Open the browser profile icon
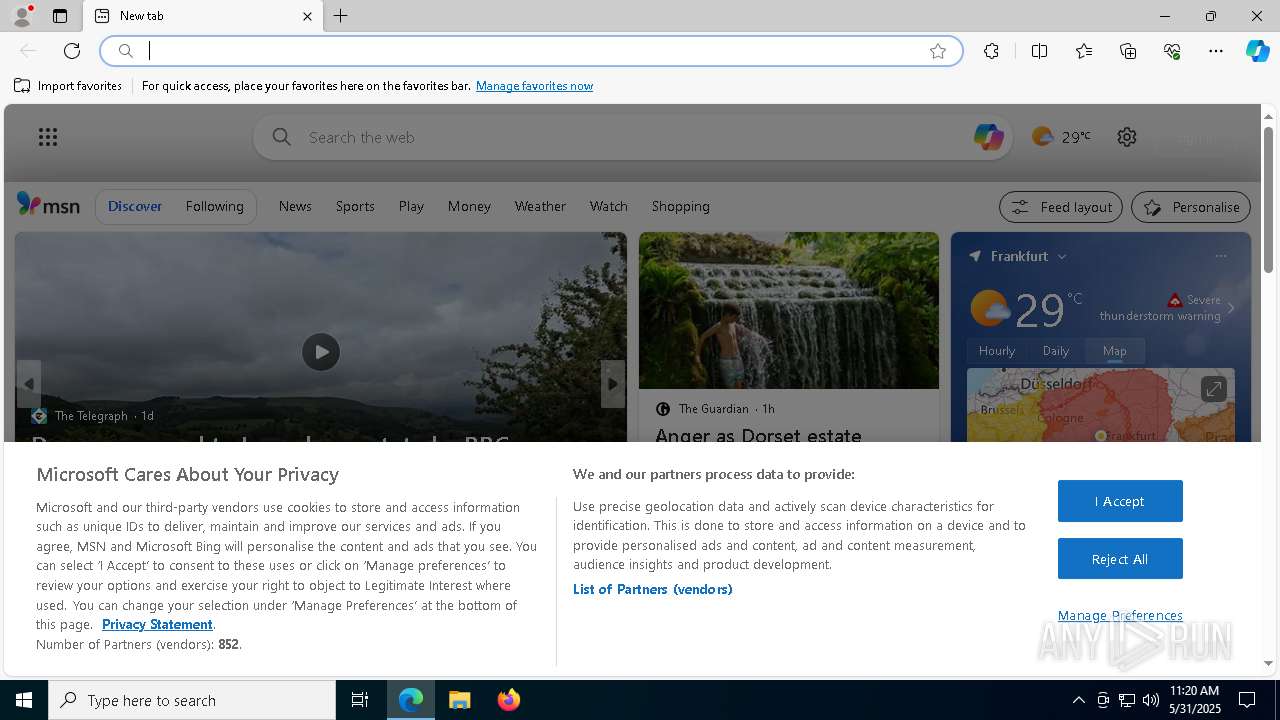1280x720 pixels. coord(22,16)
